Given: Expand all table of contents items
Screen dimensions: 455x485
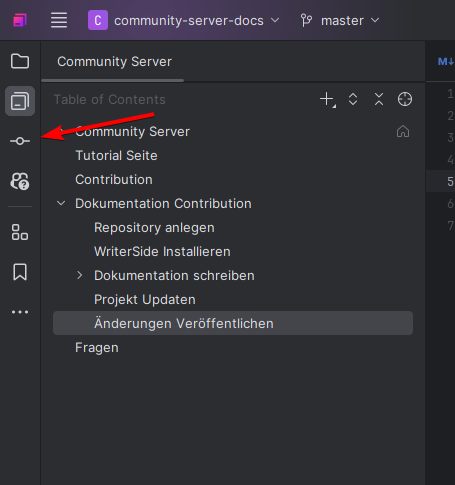Looking at the screenshot, I should tap(353, 99).
